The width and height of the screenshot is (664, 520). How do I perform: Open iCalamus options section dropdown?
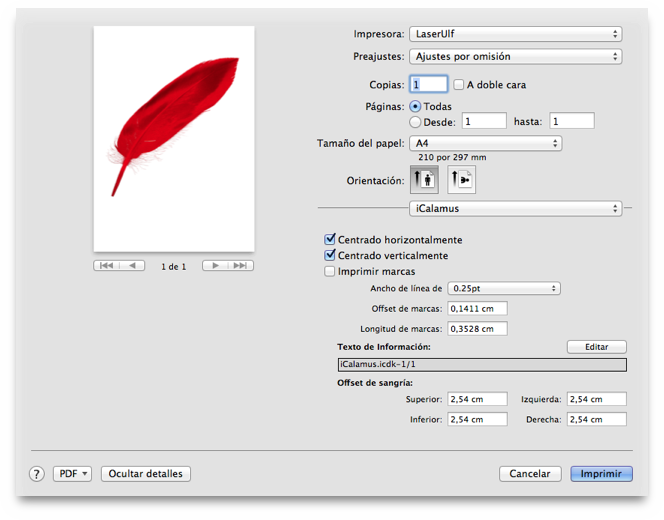click(515, 208)
